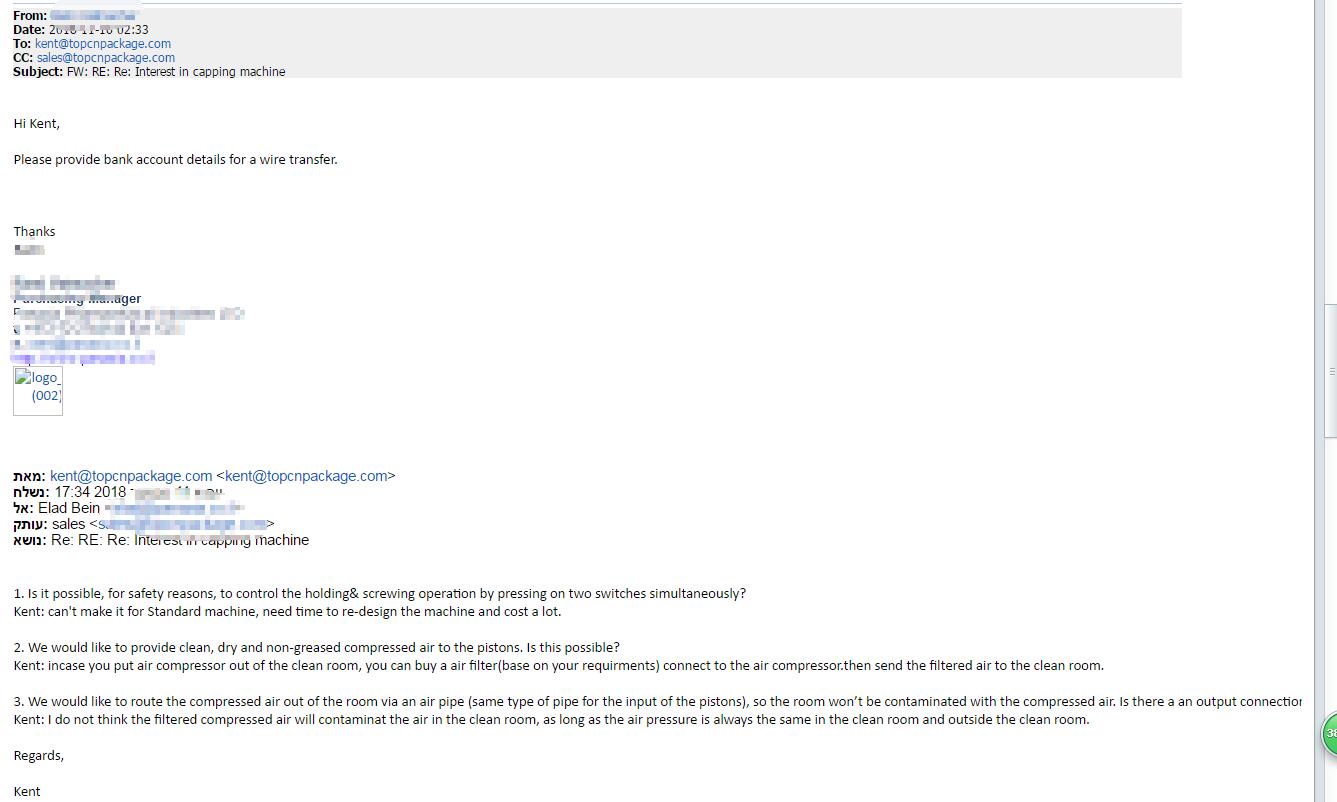
Task: Click kent@topcnpackage.com in the To field
Action: pos(103,44)
